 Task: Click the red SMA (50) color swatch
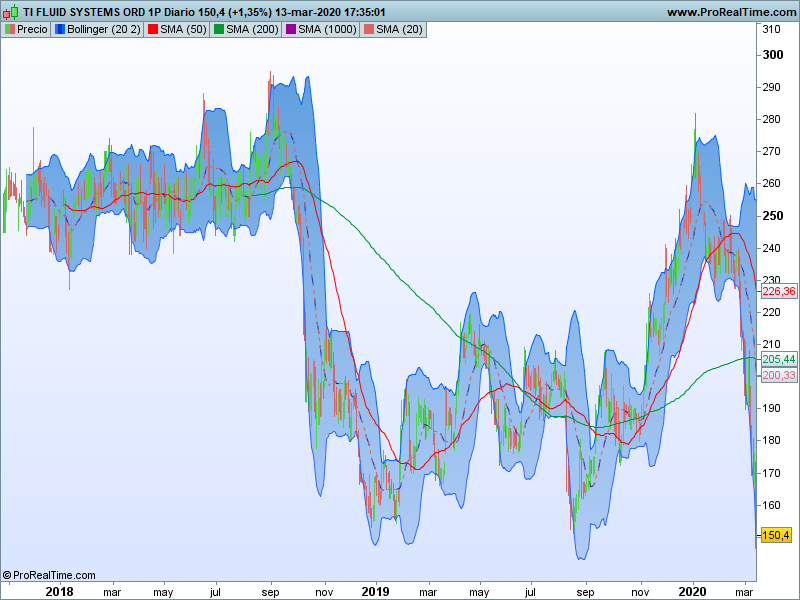[153, 30]
